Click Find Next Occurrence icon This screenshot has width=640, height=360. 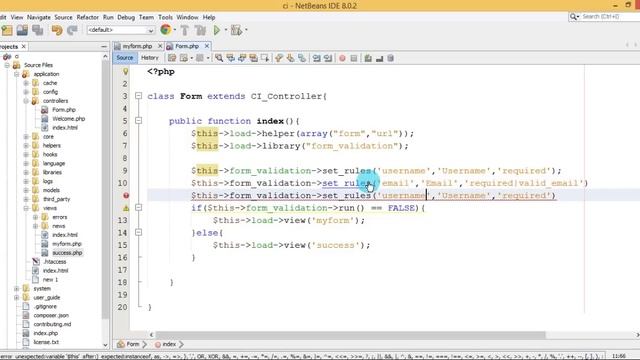coord(242,58)
